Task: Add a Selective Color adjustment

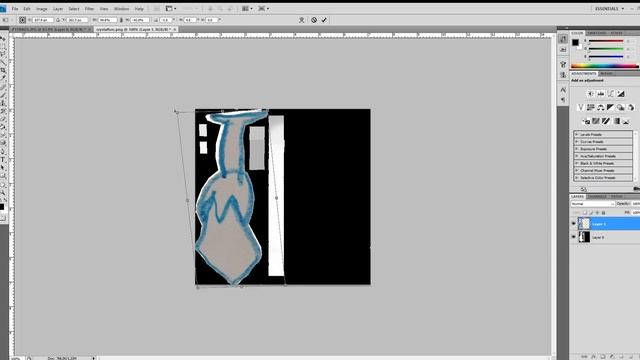Action: tap(626, 121)
